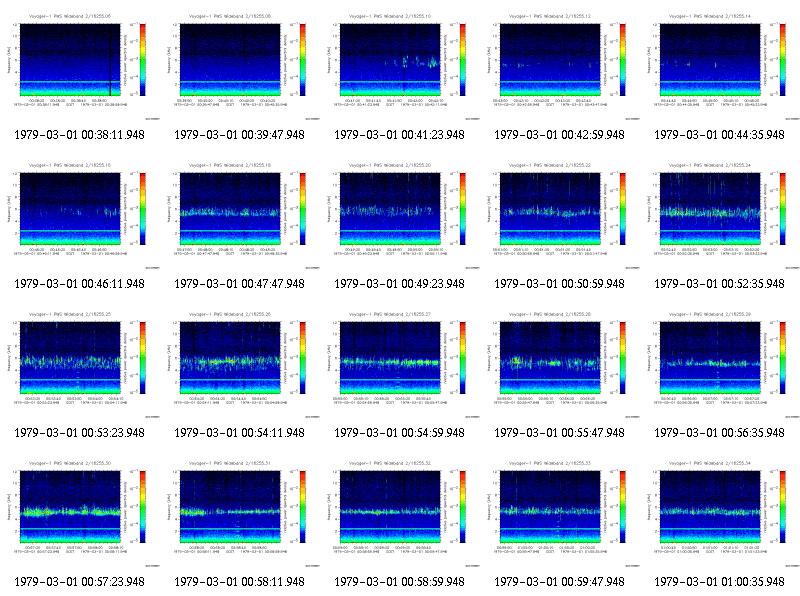Image resolution: width=800 pixels, height=596 pixels.
Task: Click the caption "1979-03-01 00:58:11.948"
Action: (240, 582)
